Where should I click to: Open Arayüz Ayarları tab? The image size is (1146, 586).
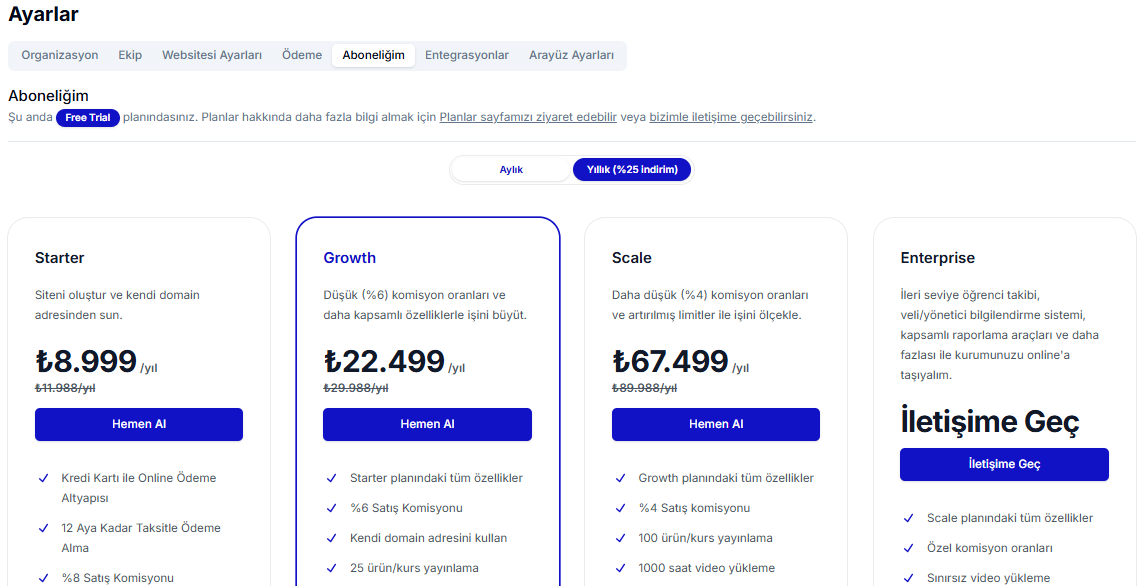pos(571,55)
